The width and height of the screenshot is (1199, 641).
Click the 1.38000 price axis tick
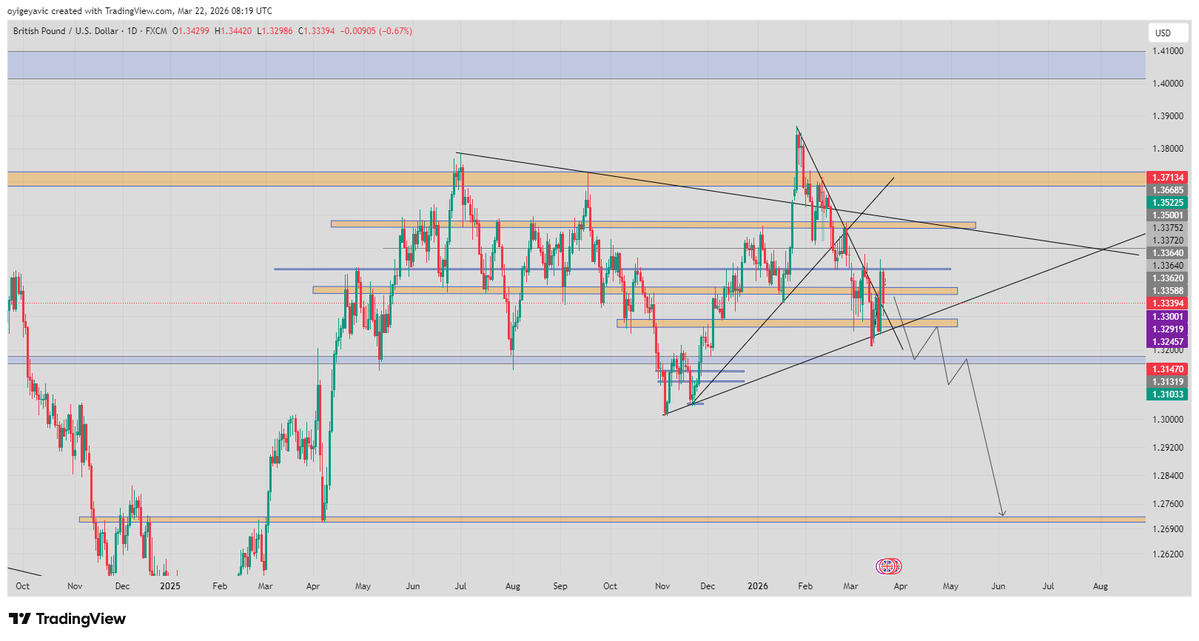point(1169,149)
